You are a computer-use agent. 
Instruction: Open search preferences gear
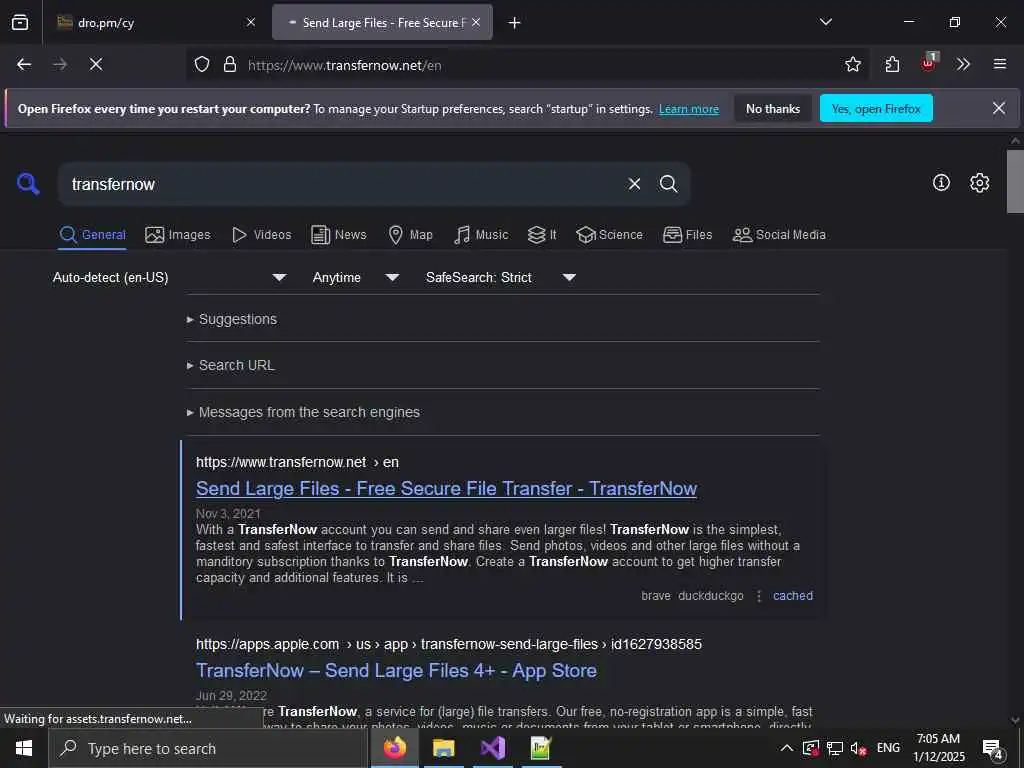click(x=979, y=183)
